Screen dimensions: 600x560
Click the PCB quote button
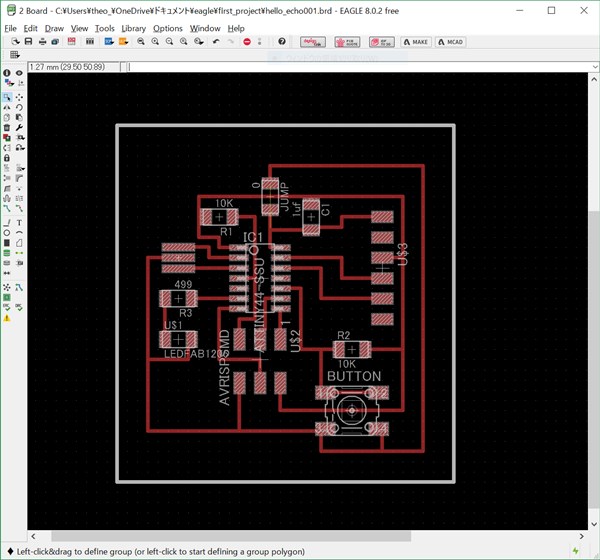click(x=347, y=42)
